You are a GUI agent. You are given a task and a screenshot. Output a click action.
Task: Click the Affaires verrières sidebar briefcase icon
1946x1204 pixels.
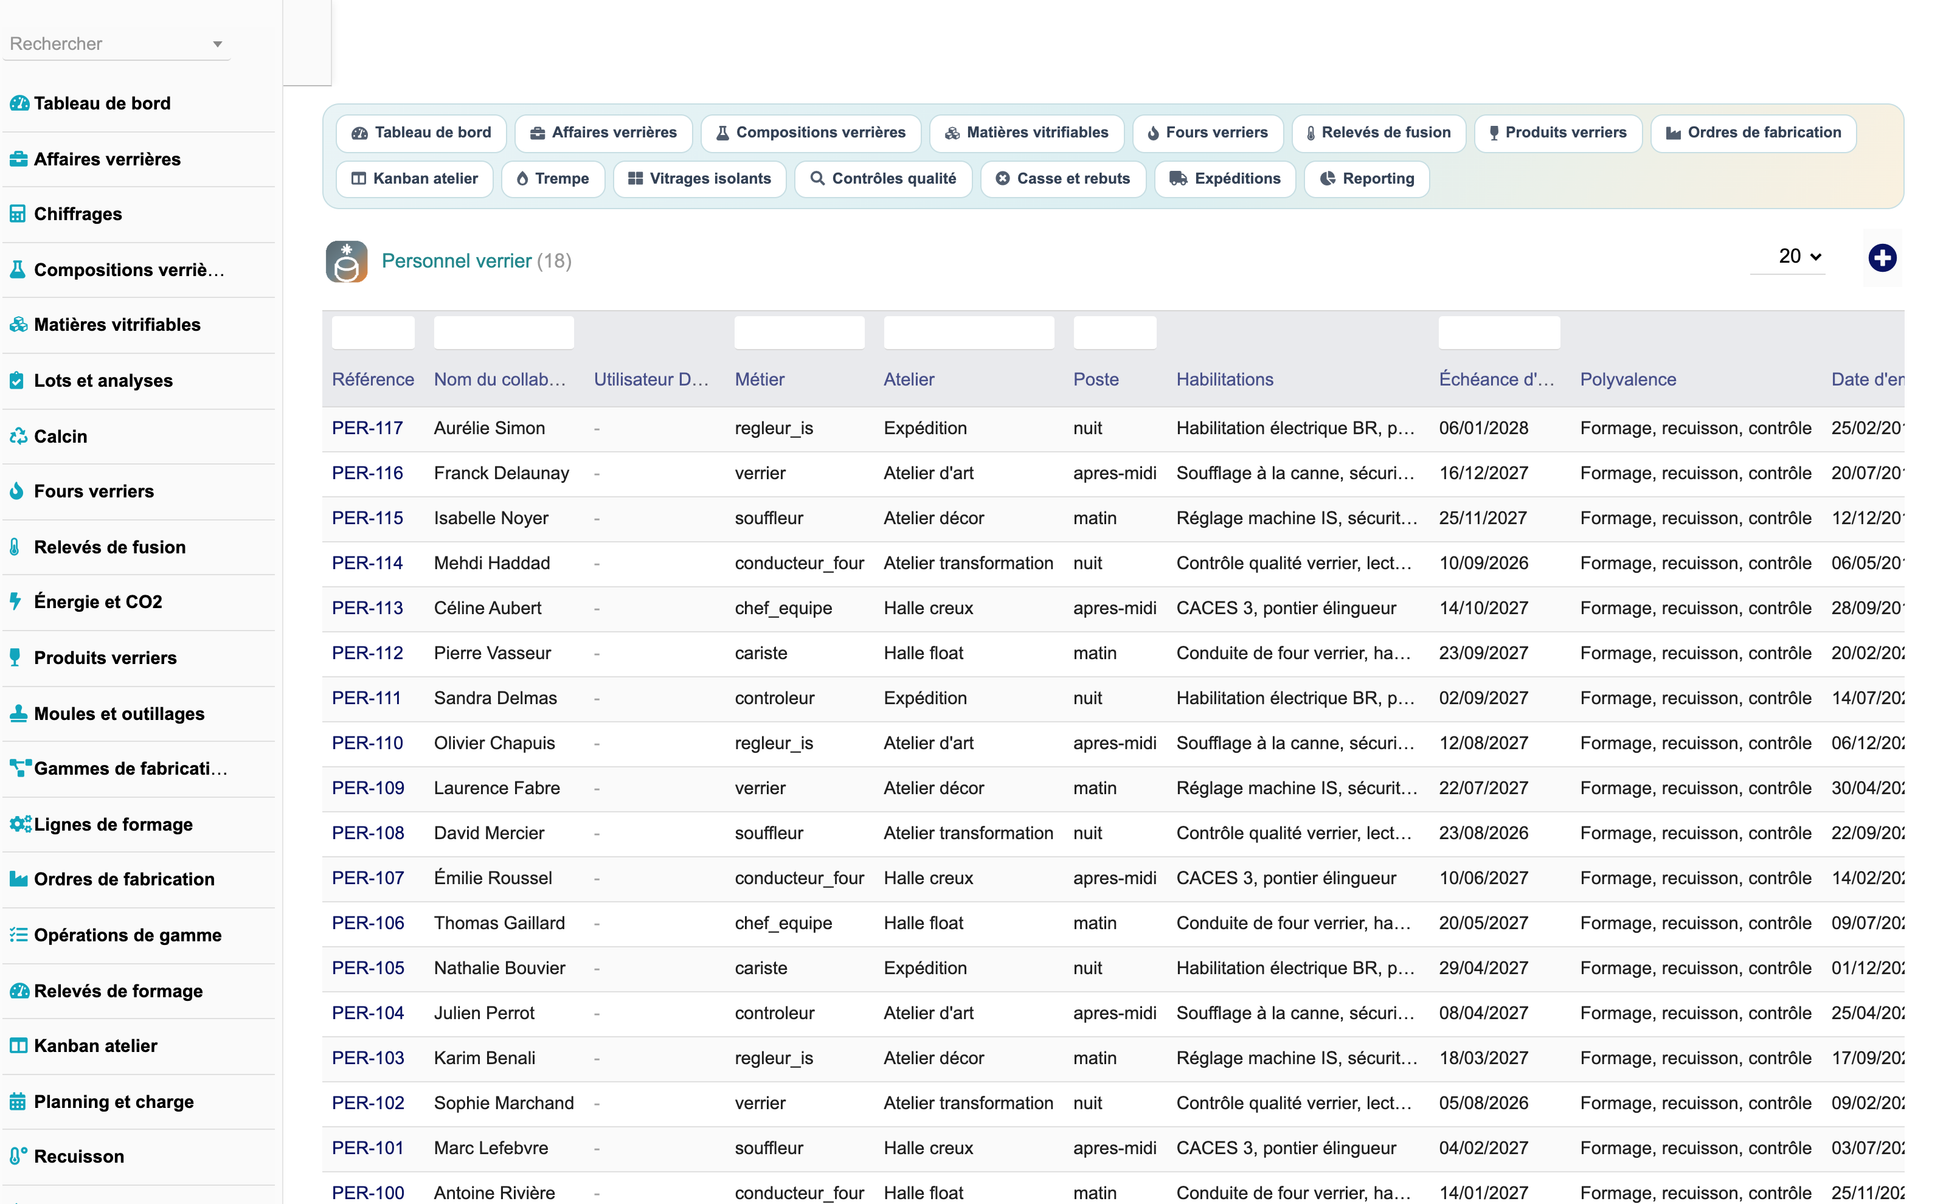click(x=18, y=159)
